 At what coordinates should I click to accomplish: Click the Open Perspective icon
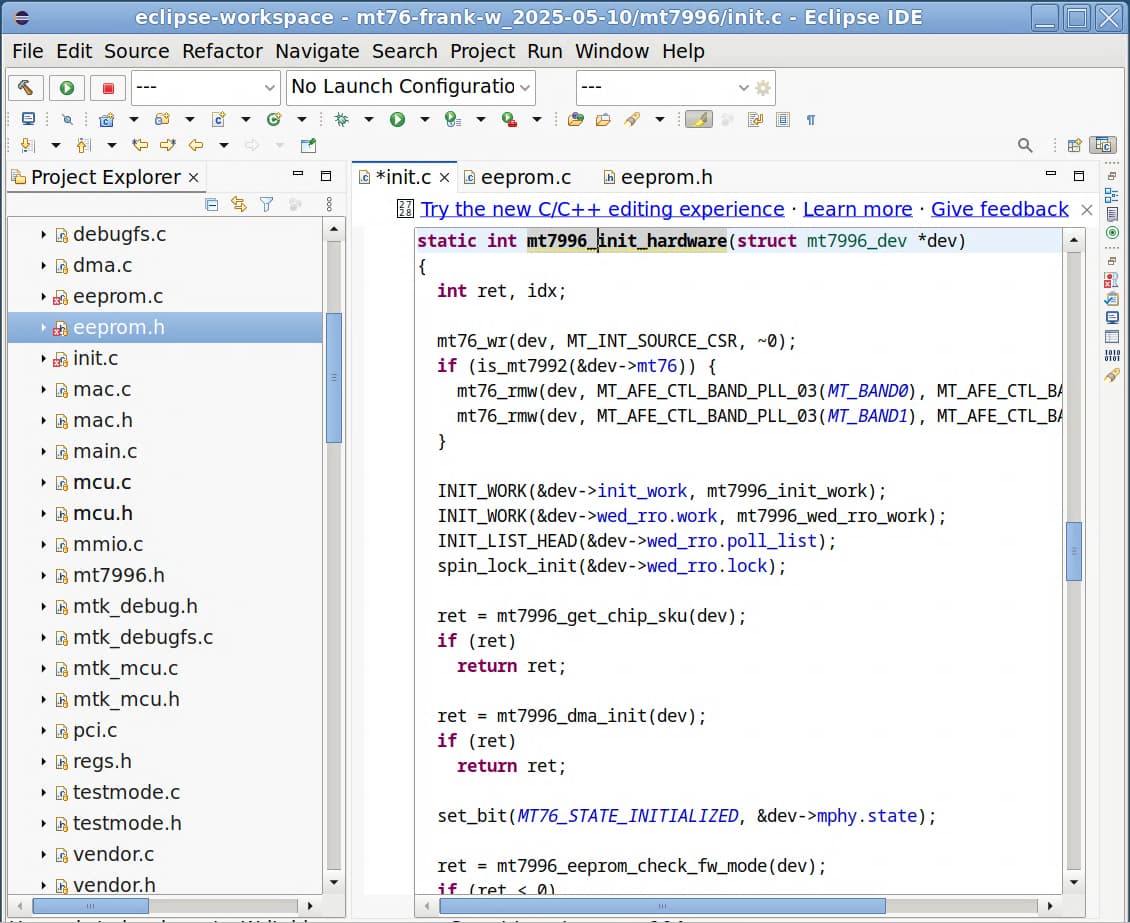coord(1075,146)
